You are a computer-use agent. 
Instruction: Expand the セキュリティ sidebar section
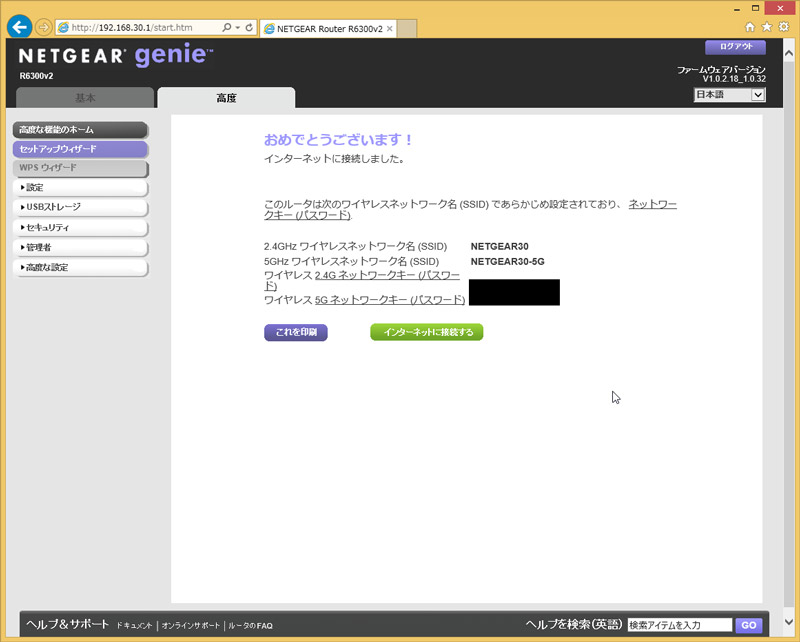(80, 228)
